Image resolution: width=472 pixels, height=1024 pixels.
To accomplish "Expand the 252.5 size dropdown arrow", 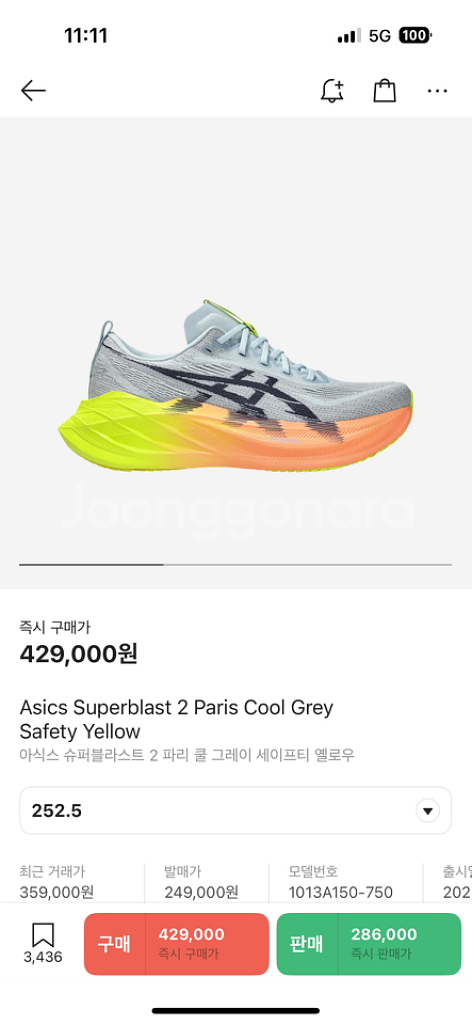I will tap(428, 811).
